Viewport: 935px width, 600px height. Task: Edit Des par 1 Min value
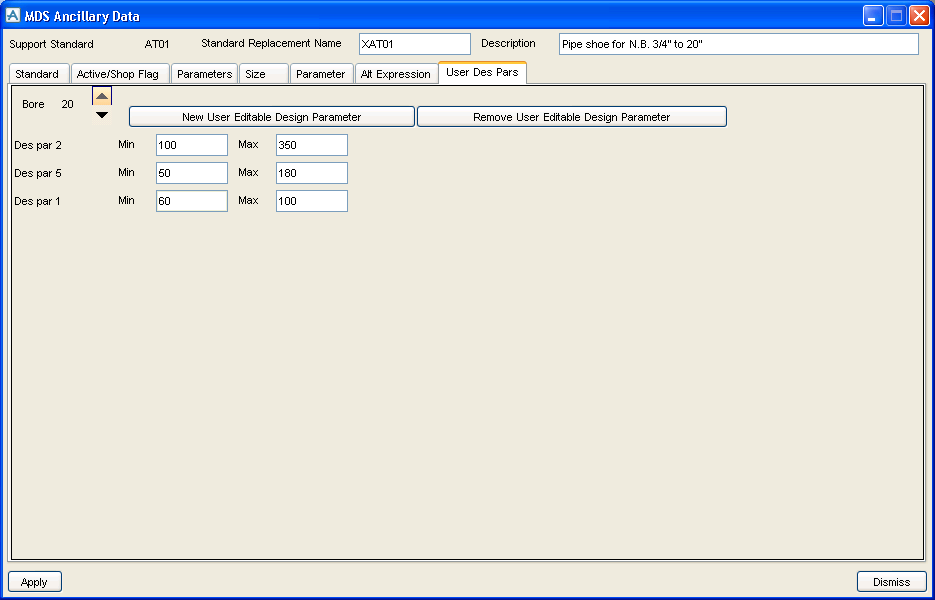[x=192, y=201]
